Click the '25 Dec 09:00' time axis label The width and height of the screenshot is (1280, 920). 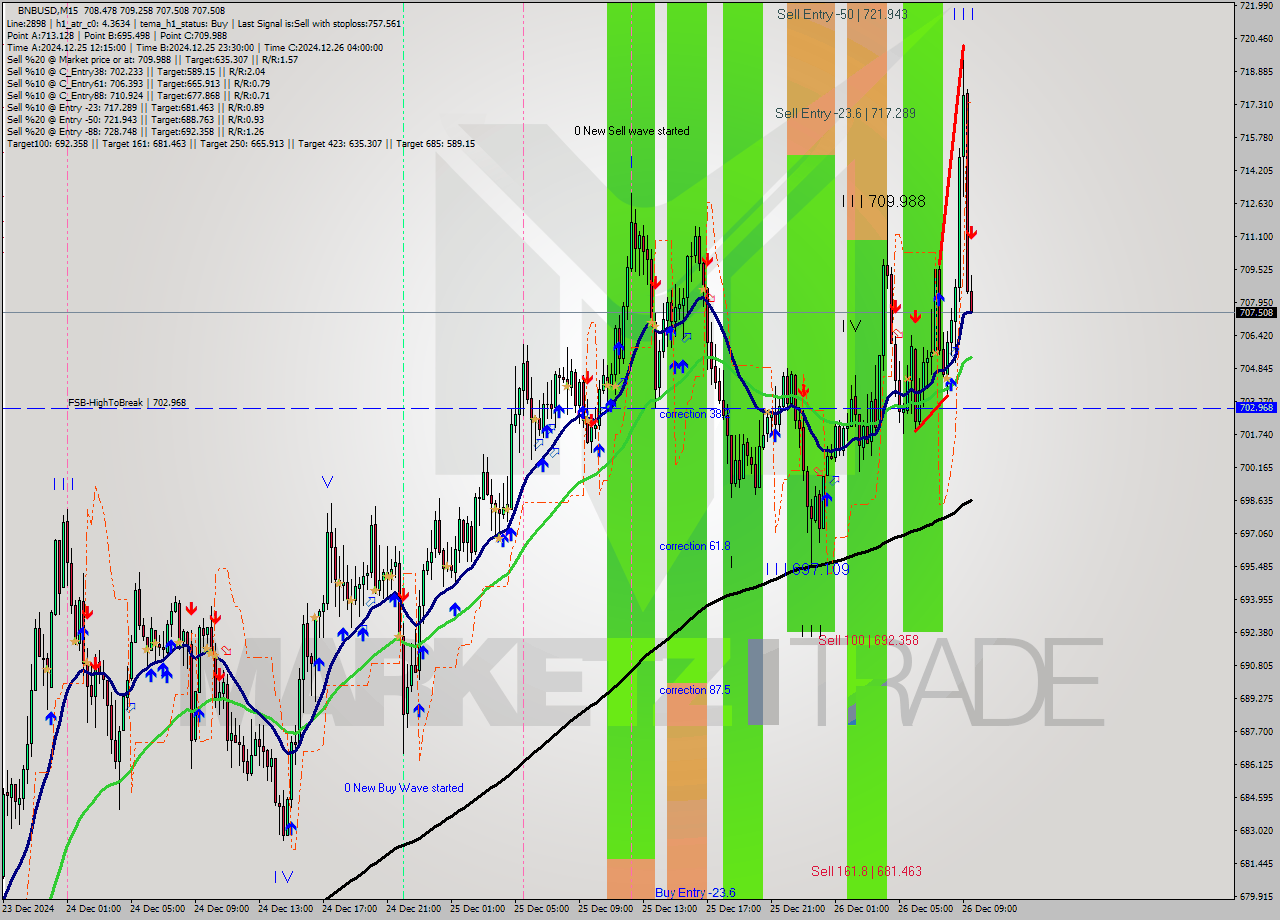point(605,909)
